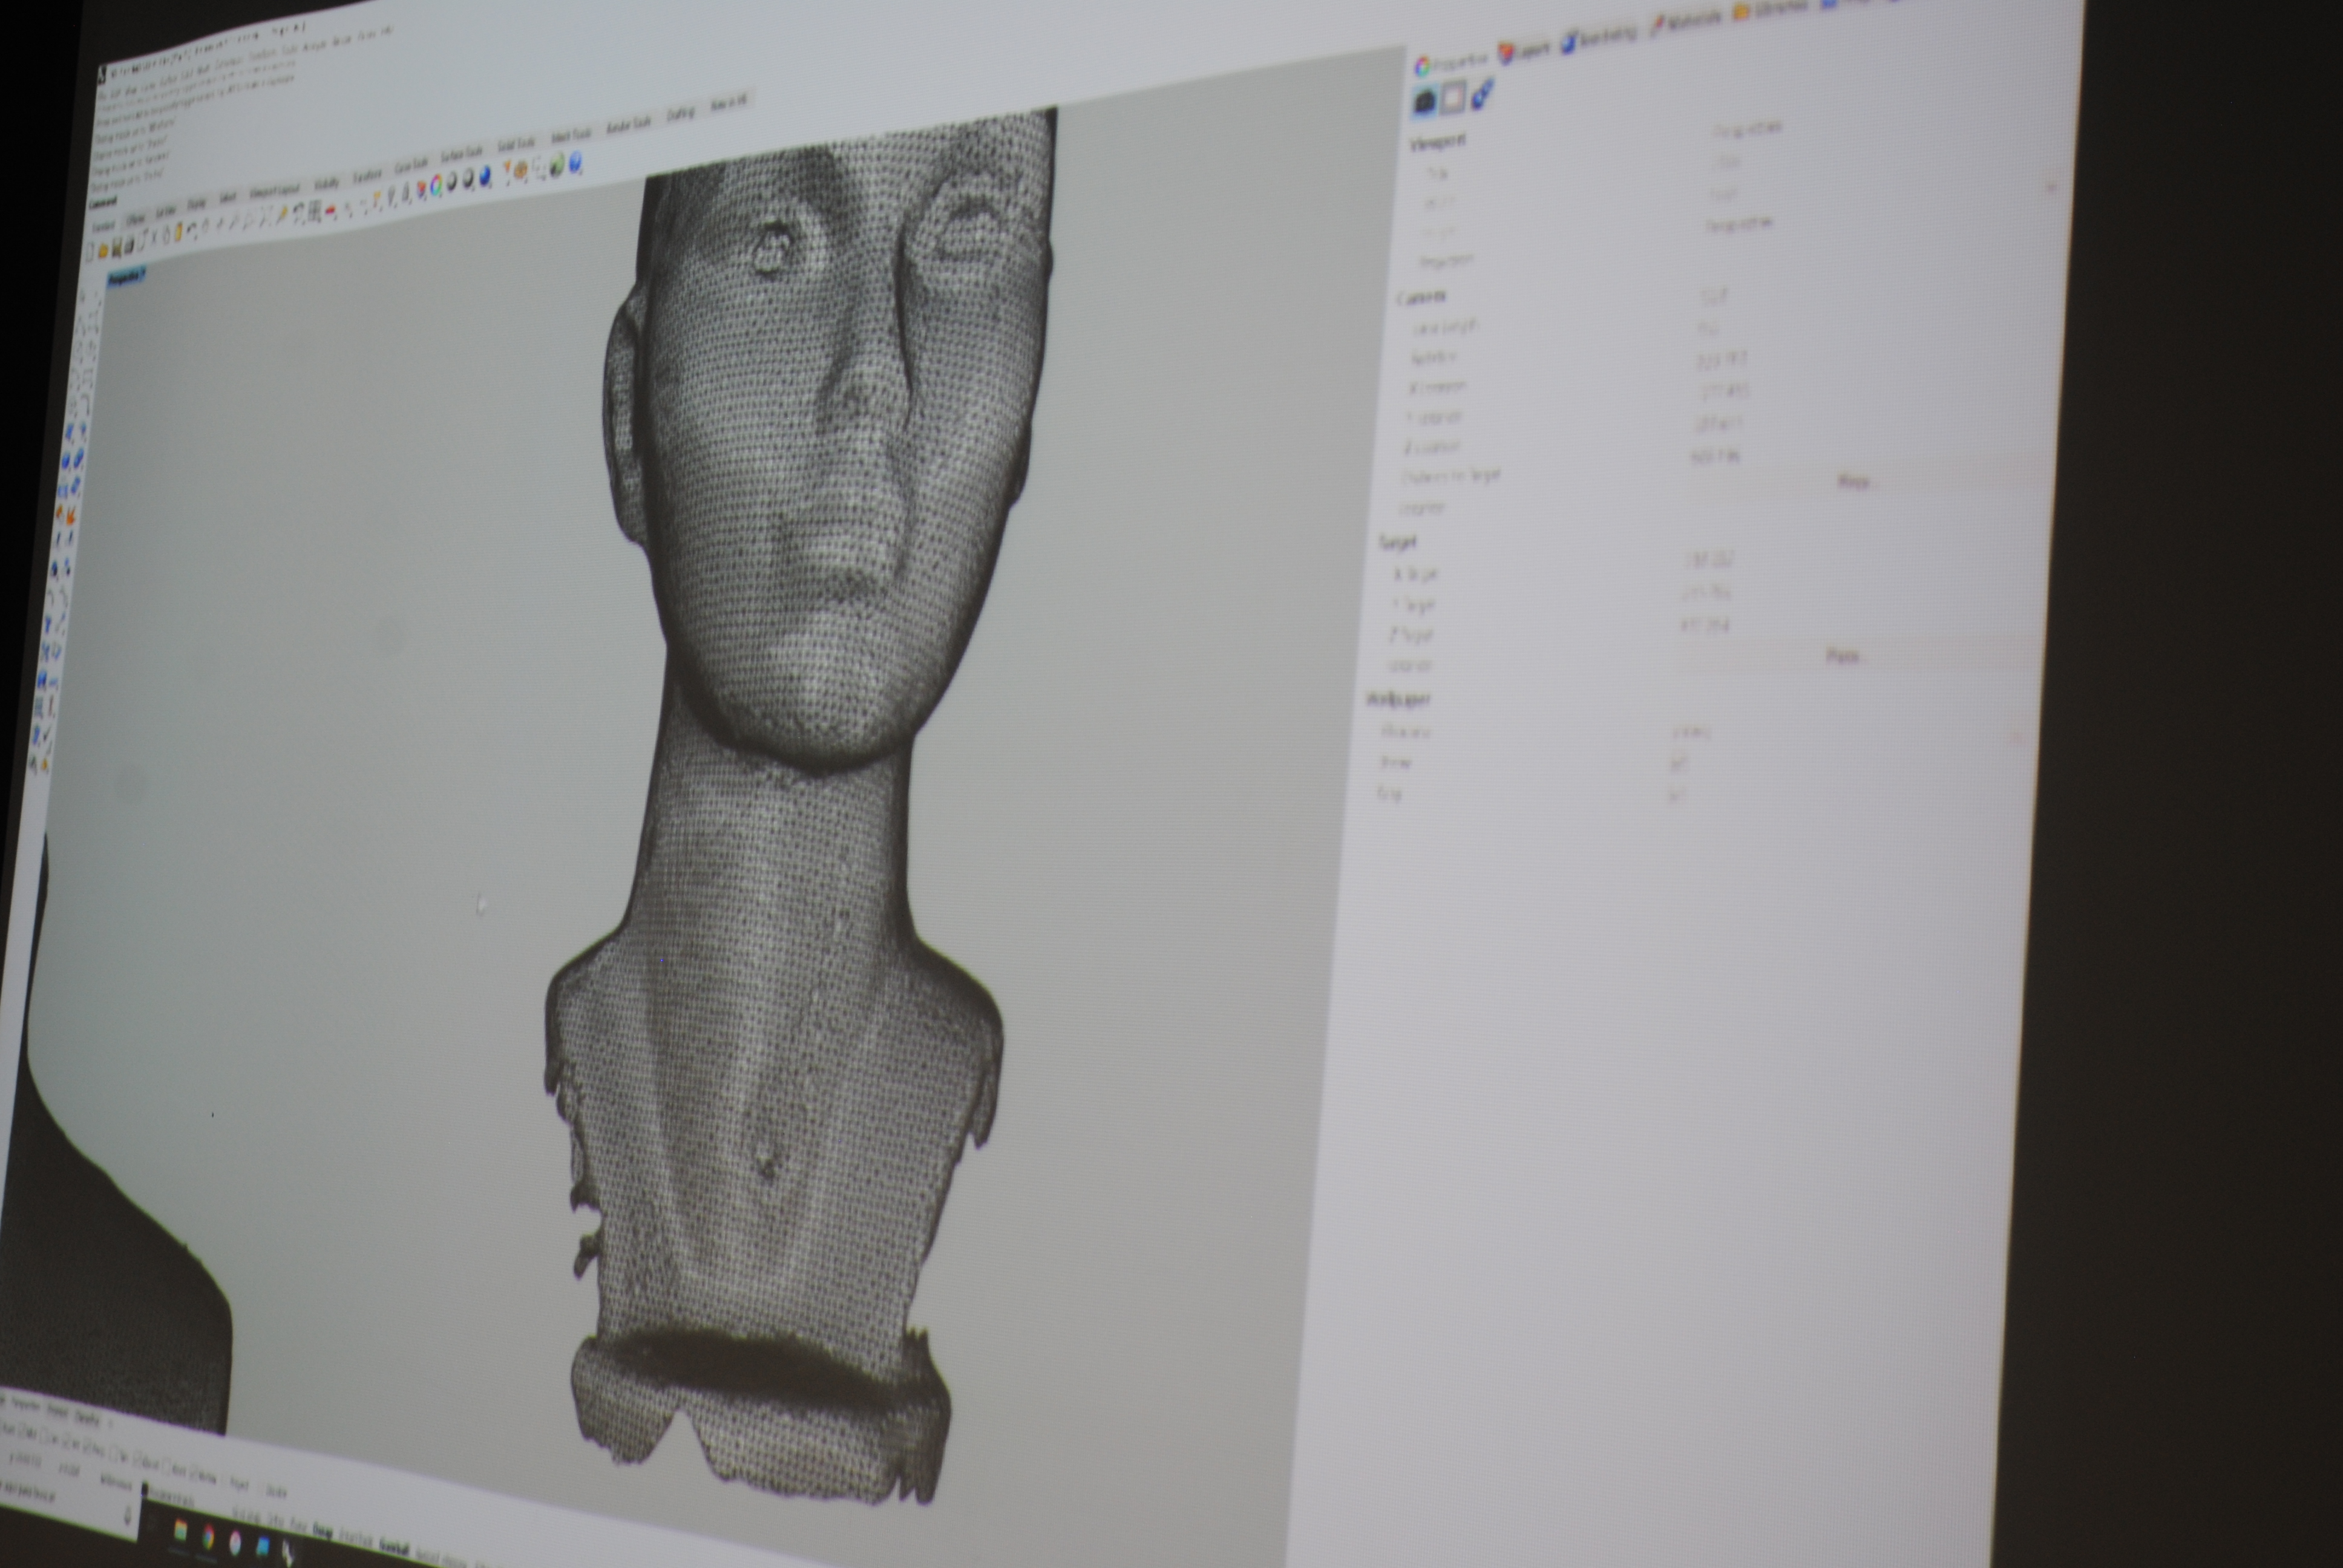Click the green sphere toolbar icon
The image size is (2343, 1568).
(x=557, y=167)
